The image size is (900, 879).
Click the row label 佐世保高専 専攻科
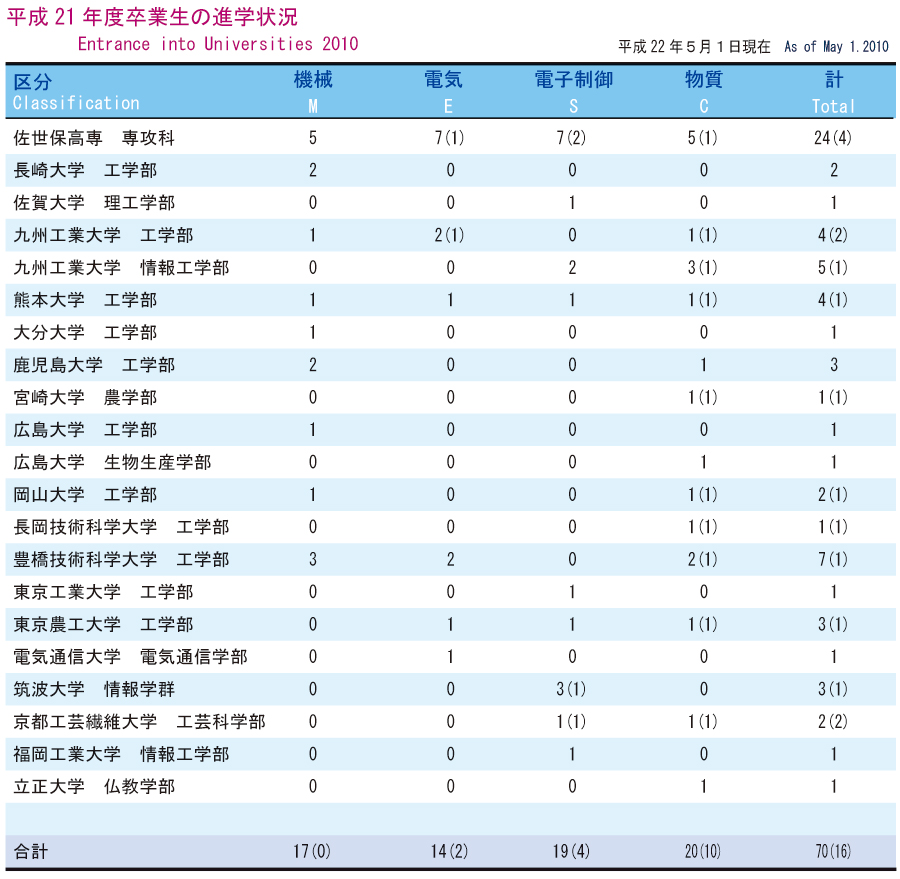(x=94, y=138)
